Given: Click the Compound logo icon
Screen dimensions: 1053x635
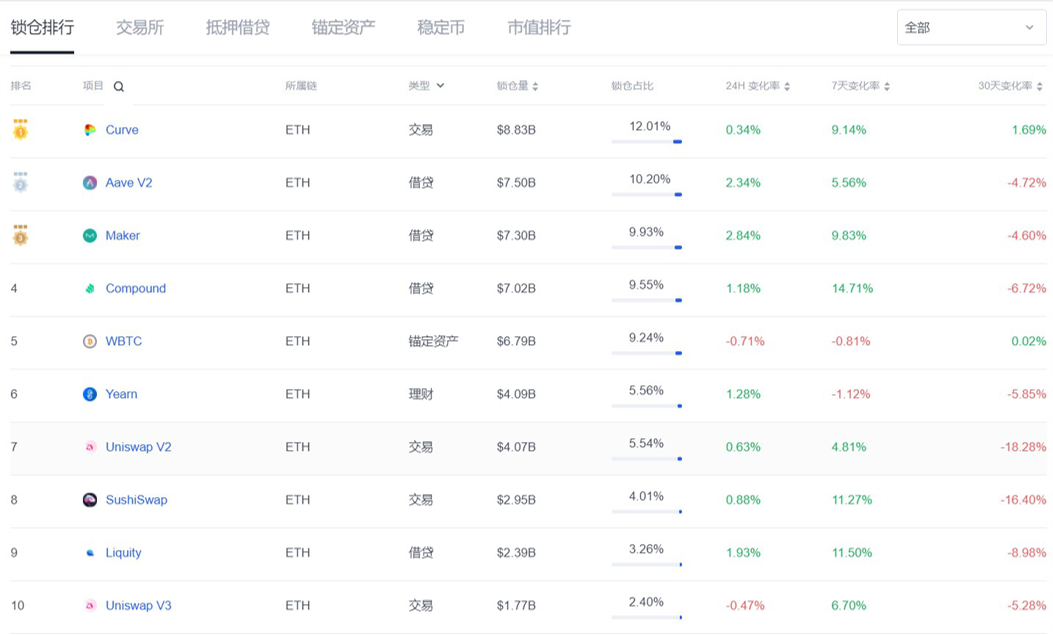Looking at the screenshot, I should [x=89, y=289].
